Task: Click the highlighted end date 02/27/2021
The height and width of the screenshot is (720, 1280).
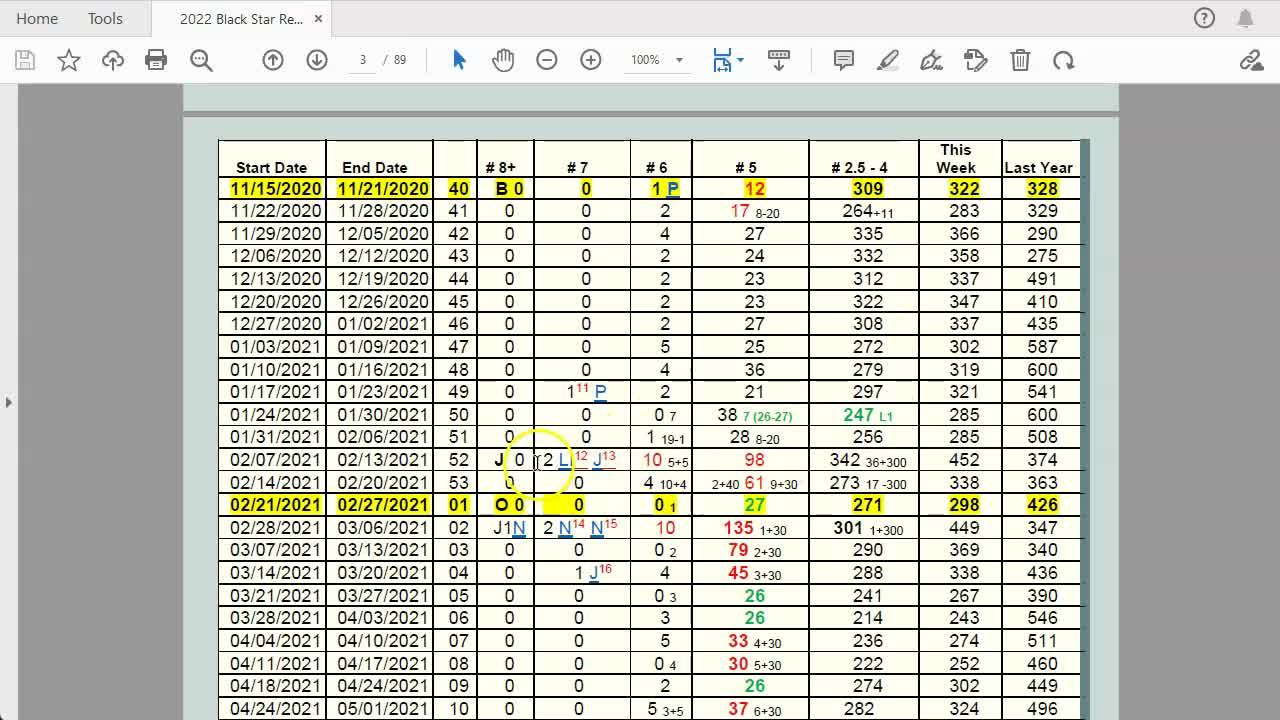Action: click(x=383, y=505)
